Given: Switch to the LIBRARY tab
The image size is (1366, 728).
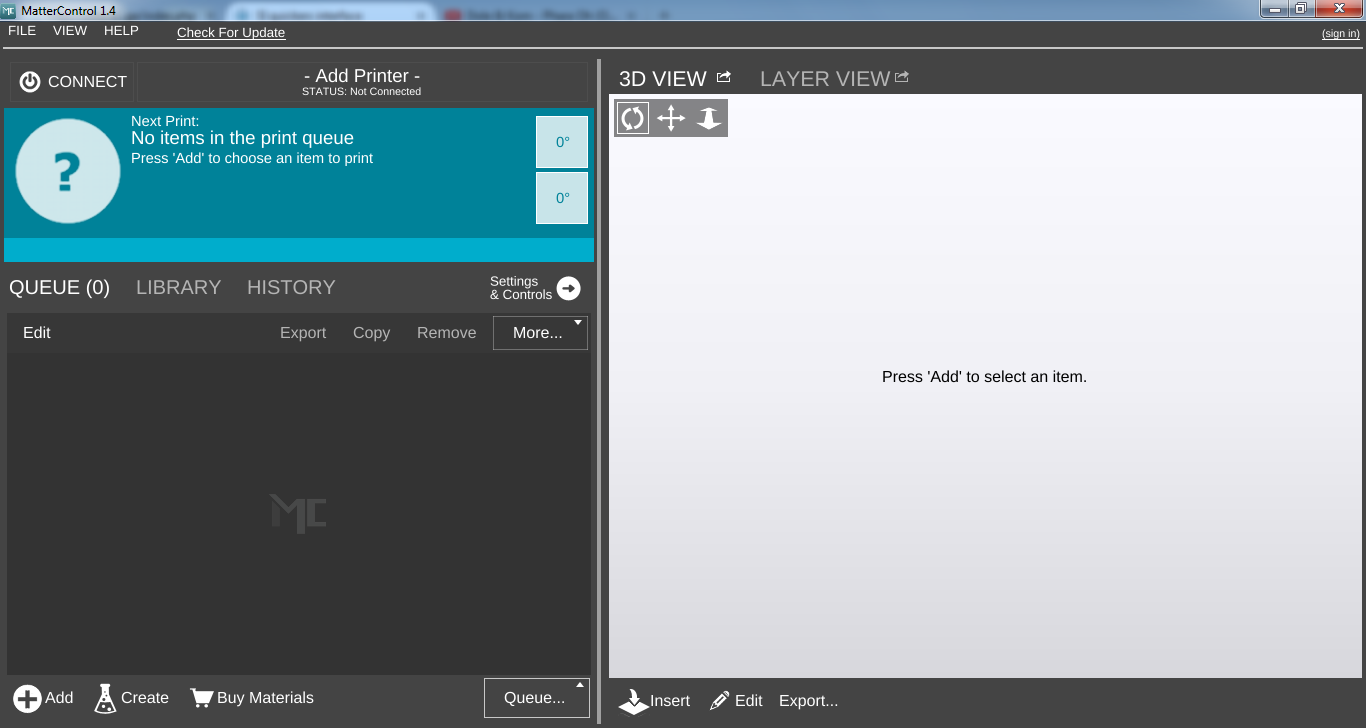Looking at the screenshot, I should (178, 288).
